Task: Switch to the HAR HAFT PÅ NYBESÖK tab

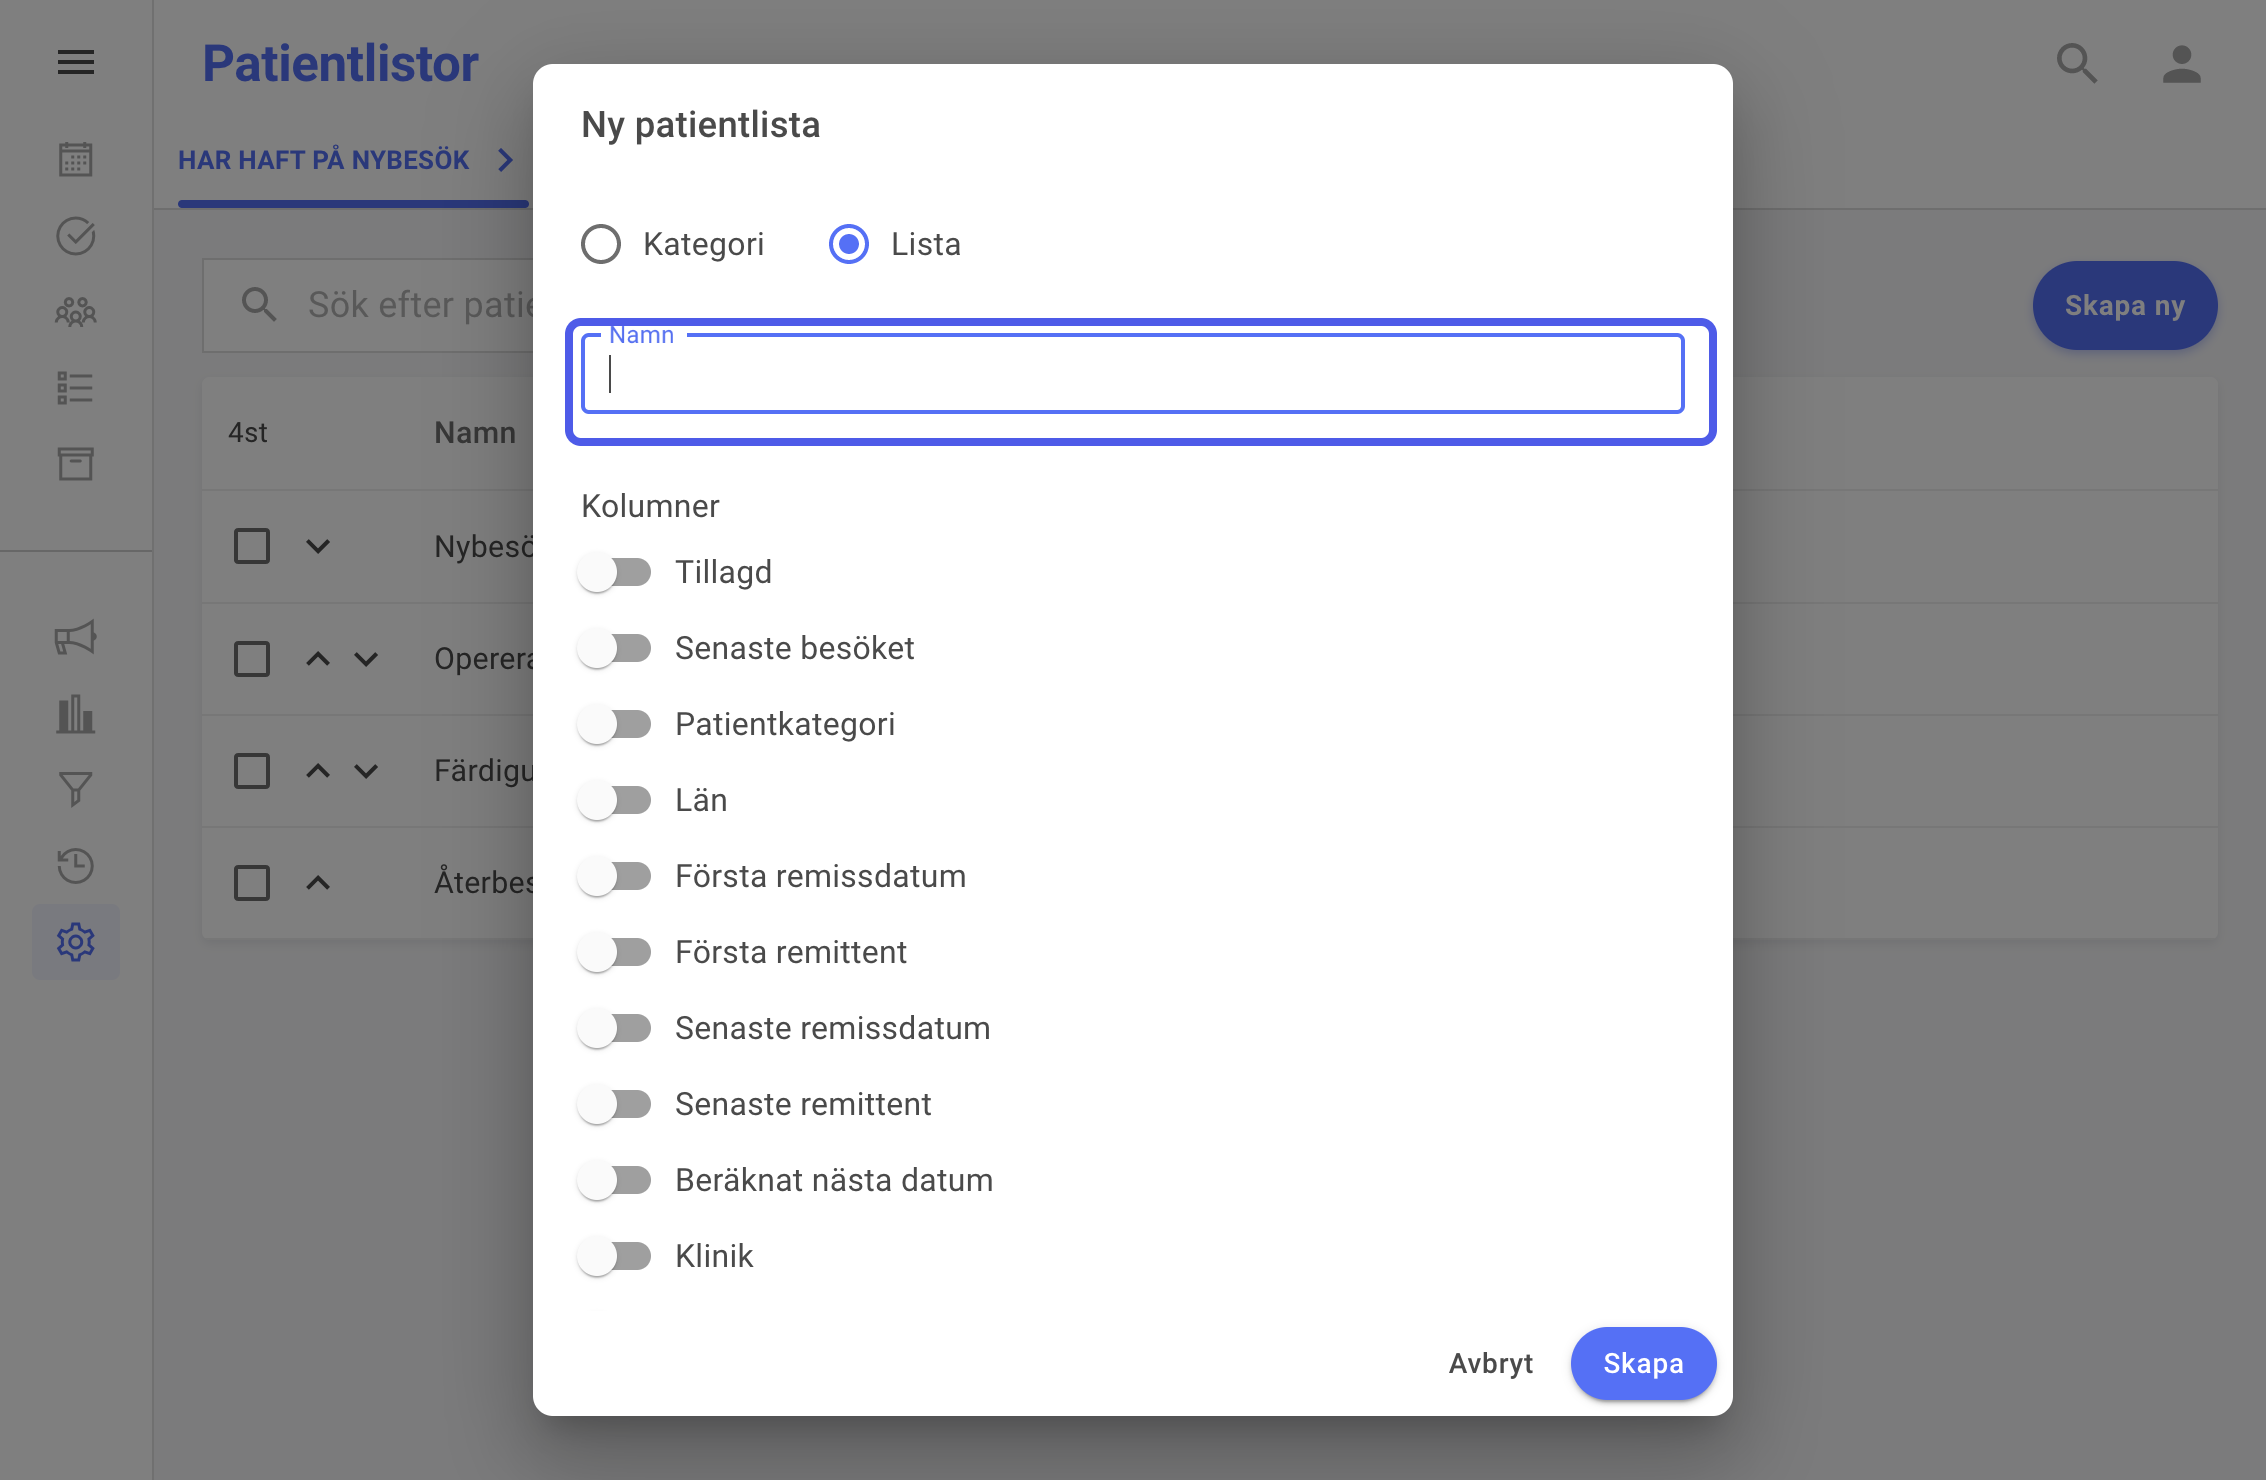Action: coord(323,160)
